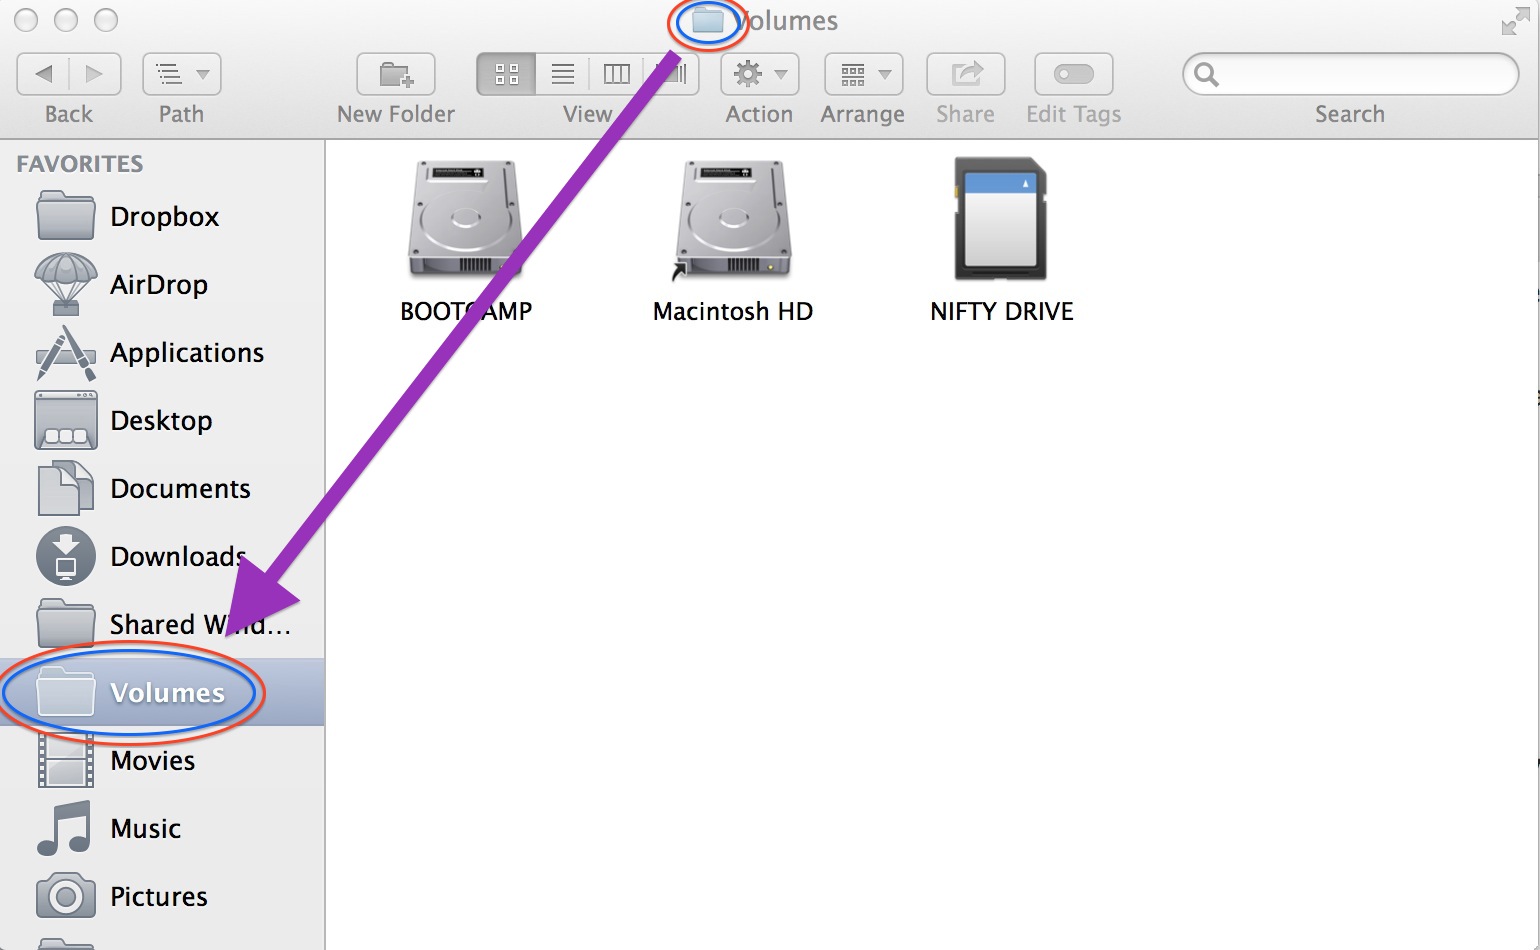1540x950 pixels.
Task: Click the Edit Tags button
Action: pyautogui.click(x=1074, y=74)
